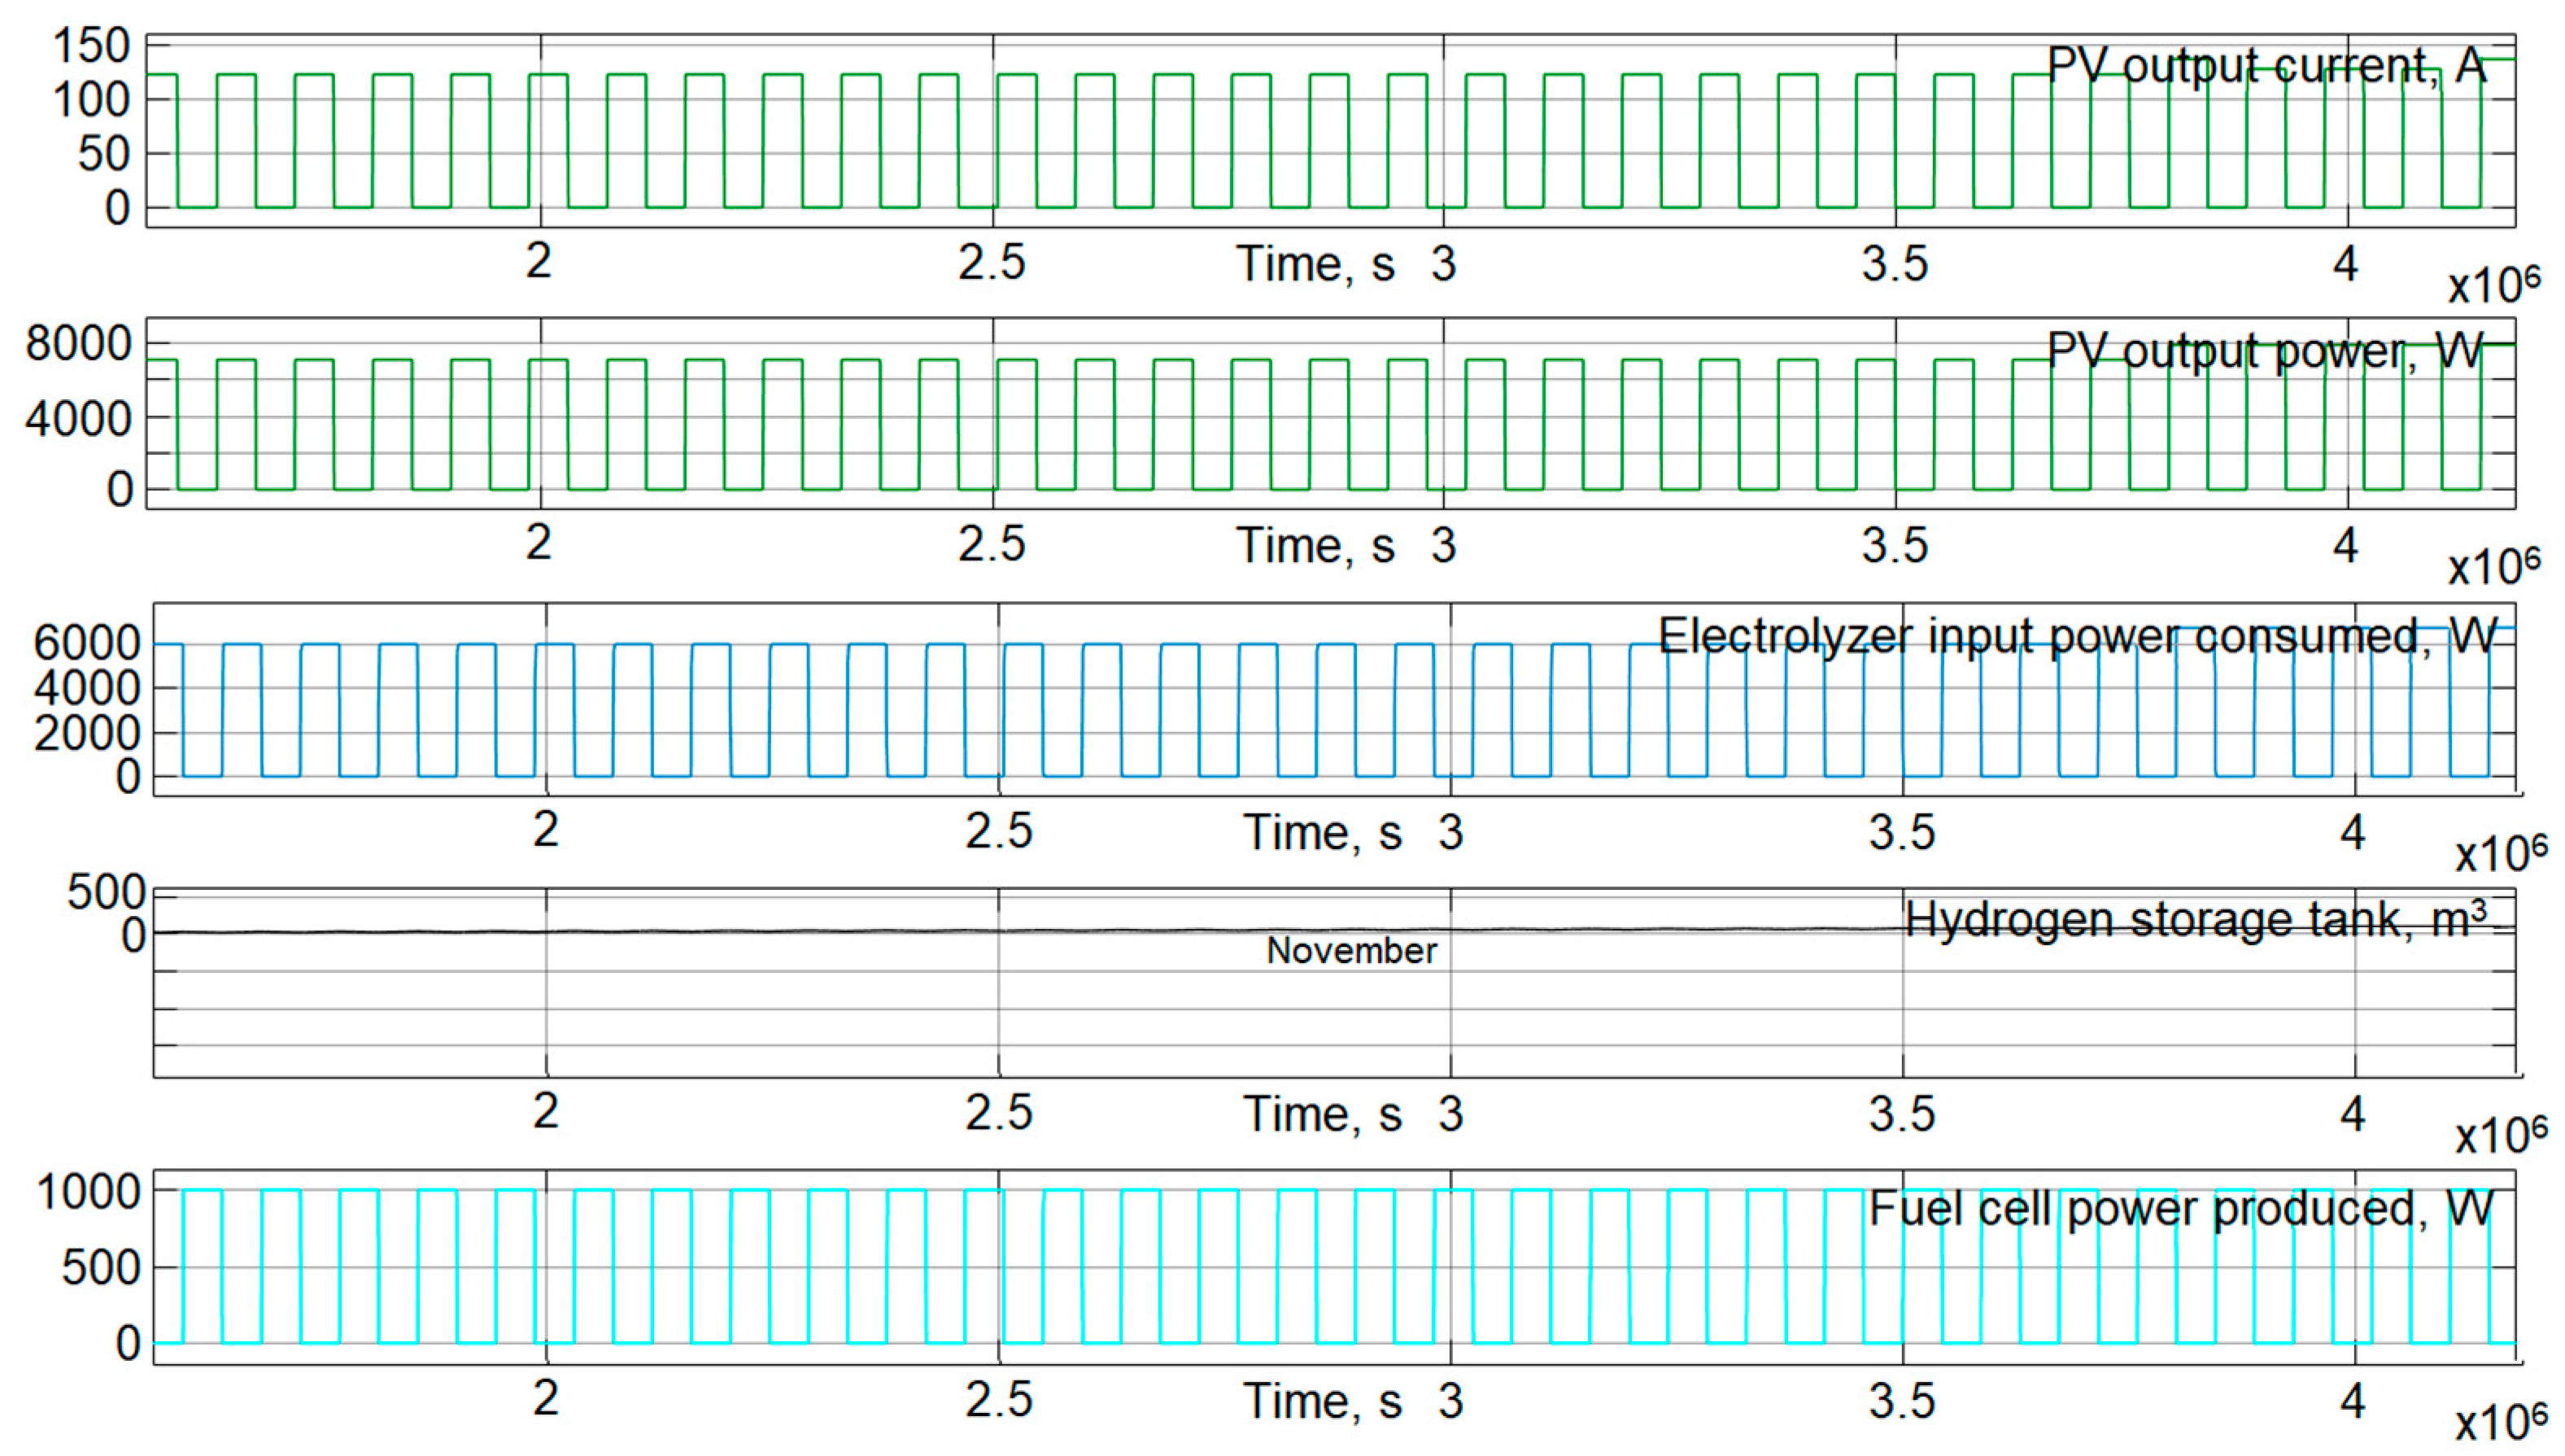The height and width of the screenshot is (1456, 2565).
Task: Click the 2.5 time tick under PV power plot
Action: pos(992,545)
